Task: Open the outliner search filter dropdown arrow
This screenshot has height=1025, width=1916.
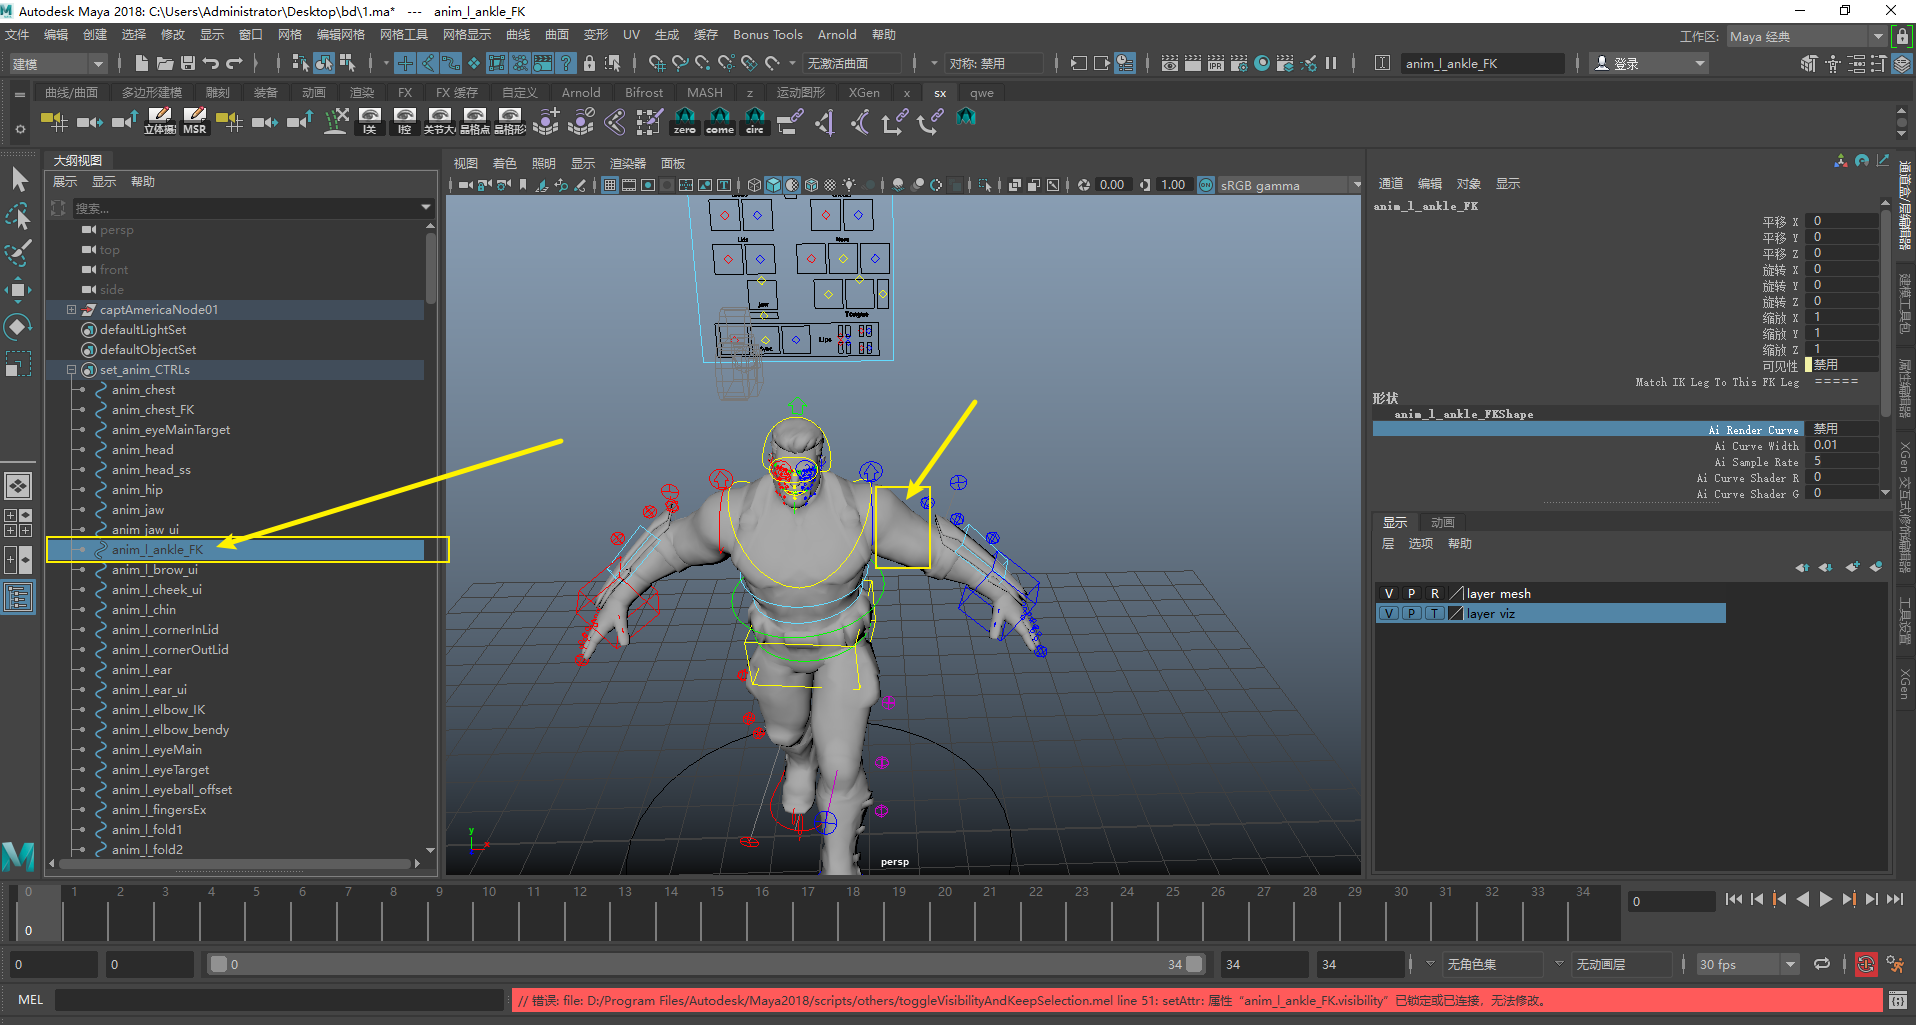Action: tap(426, 207)
